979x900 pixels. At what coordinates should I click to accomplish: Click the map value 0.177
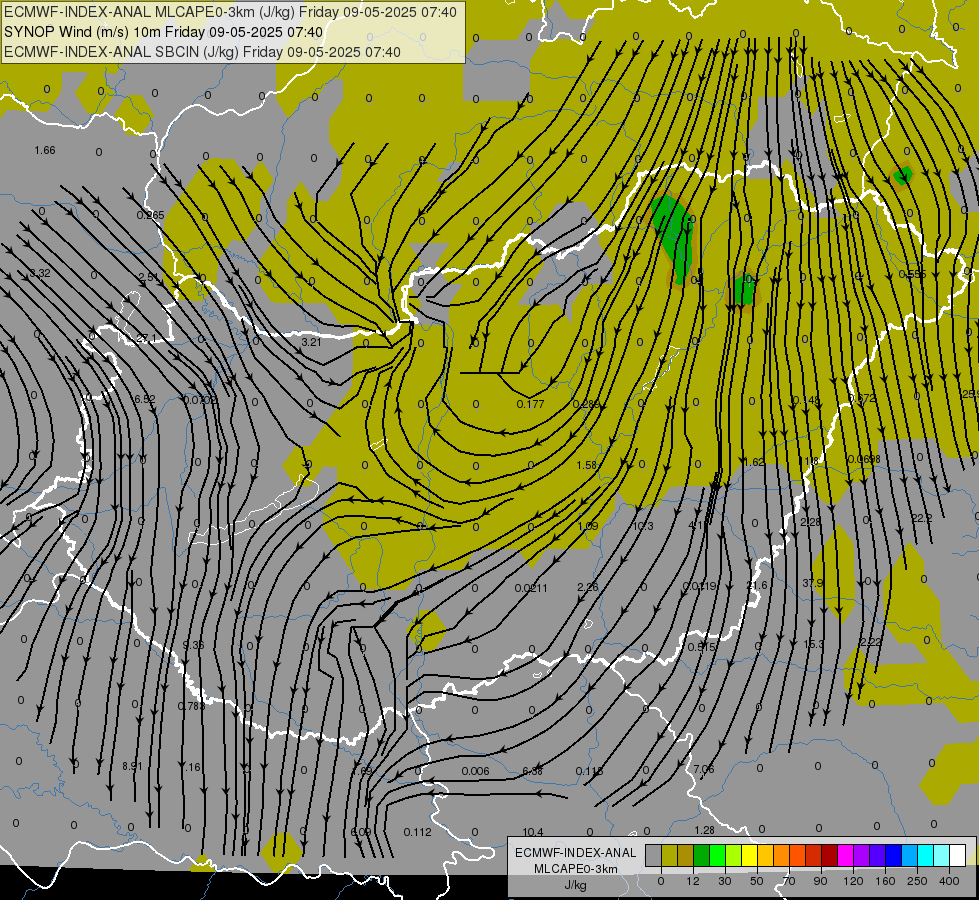531,404
